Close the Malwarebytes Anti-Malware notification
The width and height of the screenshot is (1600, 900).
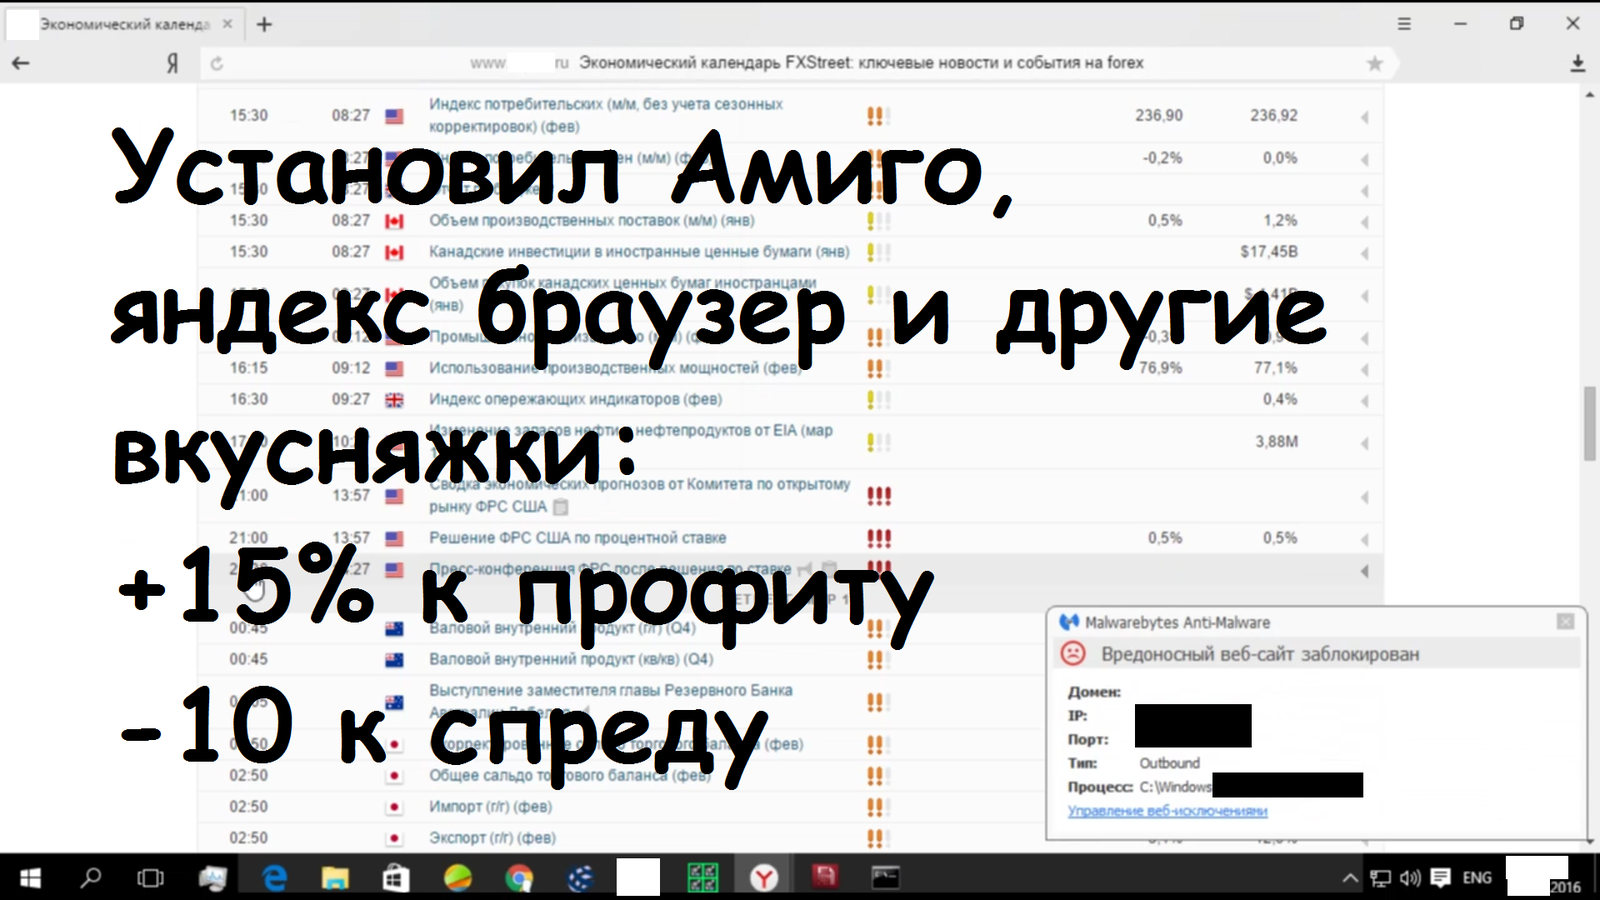(1565, 622)
